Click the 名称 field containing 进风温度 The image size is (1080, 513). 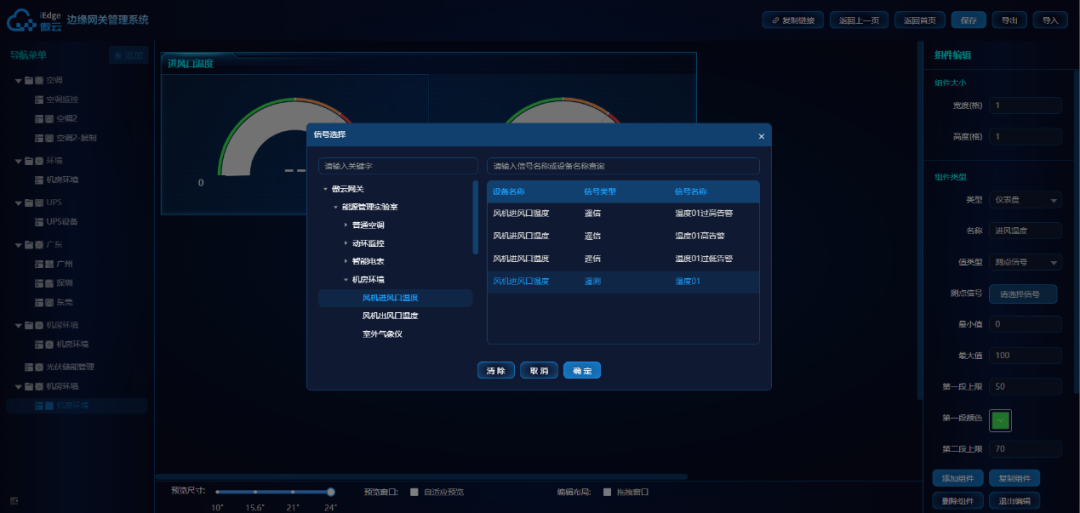1026,231
